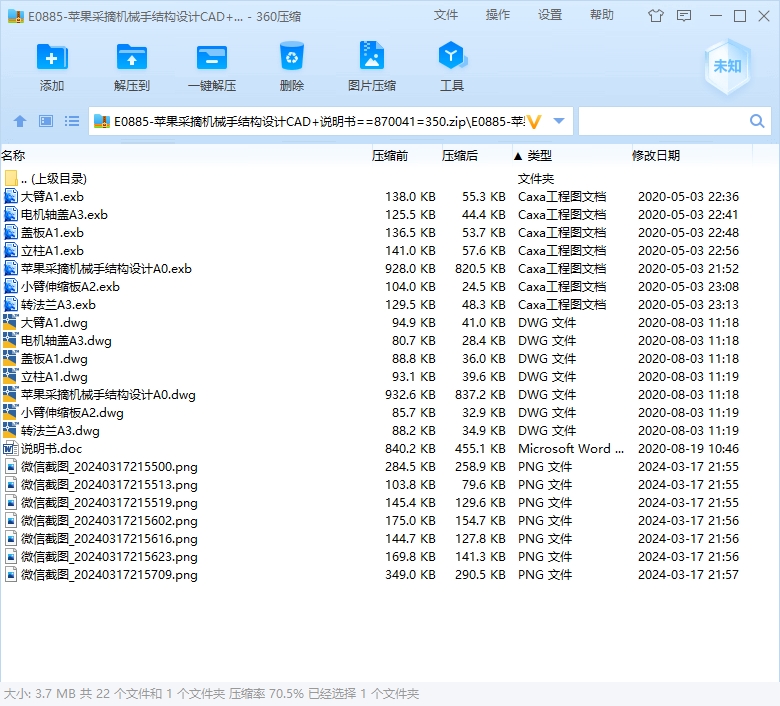Select the file 微信截图_20240317215616.png
Viewport: 780px width, 706px height.
point(109,538)
